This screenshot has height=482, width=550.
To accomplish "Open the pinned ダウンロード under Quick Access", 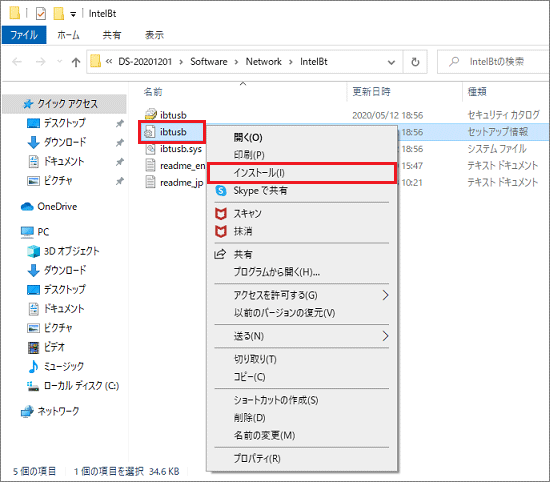I will click(65, 142).
